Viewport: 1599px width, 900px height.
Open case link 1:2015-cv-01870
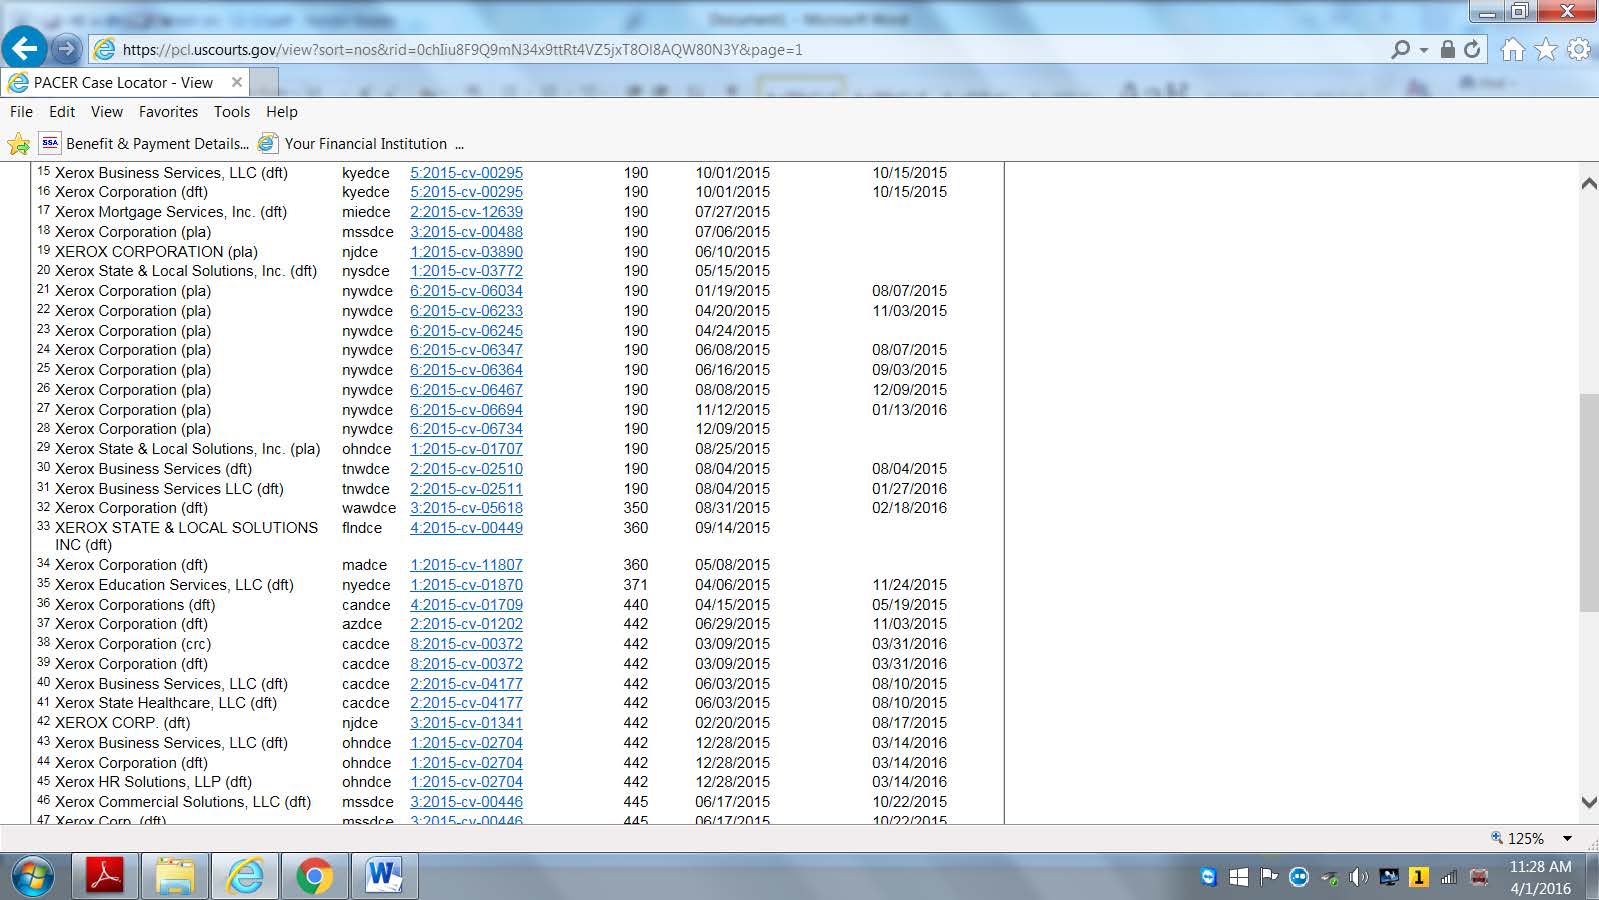[x=466, y=585]
